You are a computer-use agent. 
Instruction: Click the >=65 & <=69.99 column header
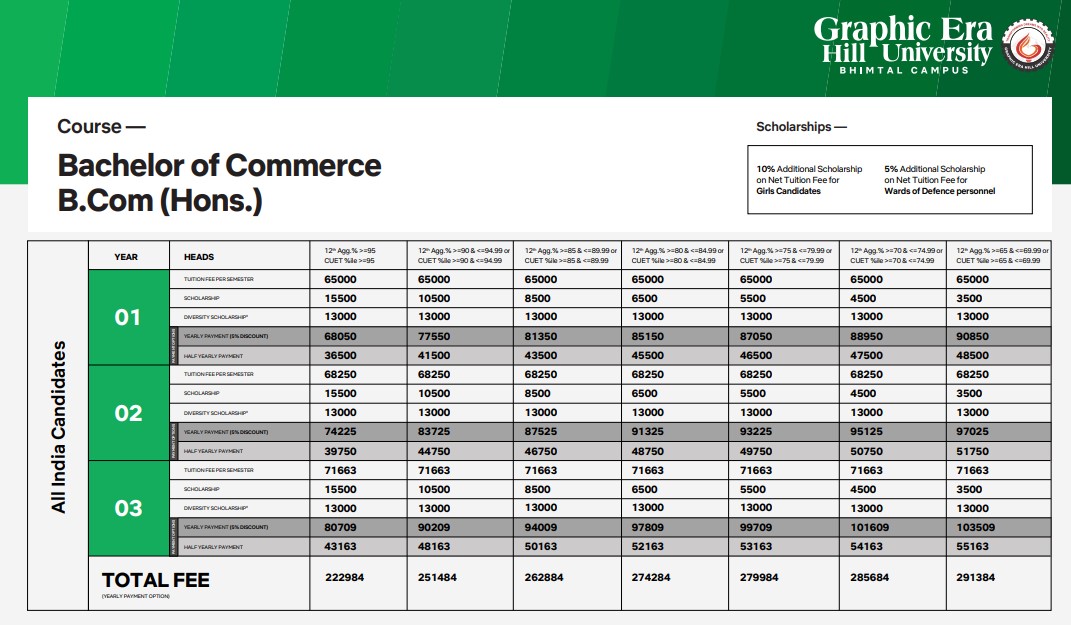pyautogui.click(x=1000, y=254)
